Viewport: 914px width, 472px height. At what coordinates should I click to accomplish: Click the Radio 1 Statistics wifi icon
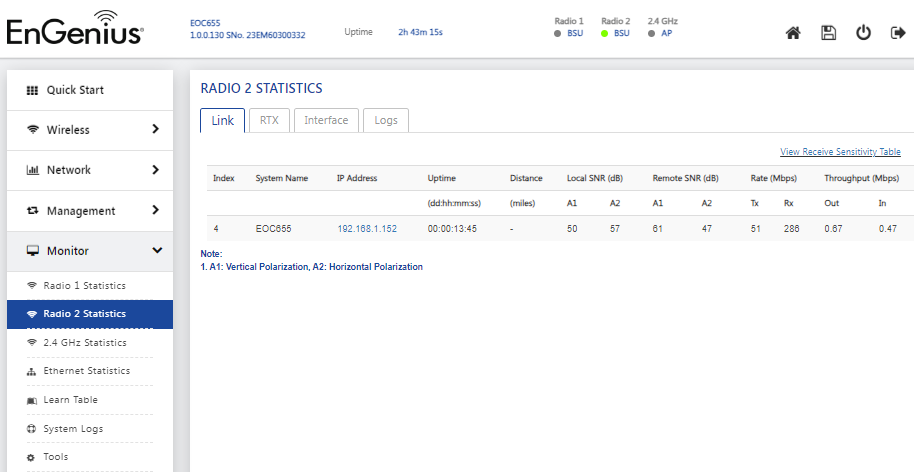click(32, 286)
